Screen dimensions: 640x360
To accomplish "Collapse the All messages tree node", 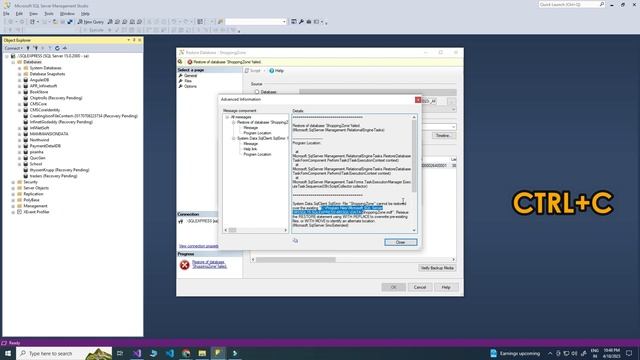I will point(227,117).
